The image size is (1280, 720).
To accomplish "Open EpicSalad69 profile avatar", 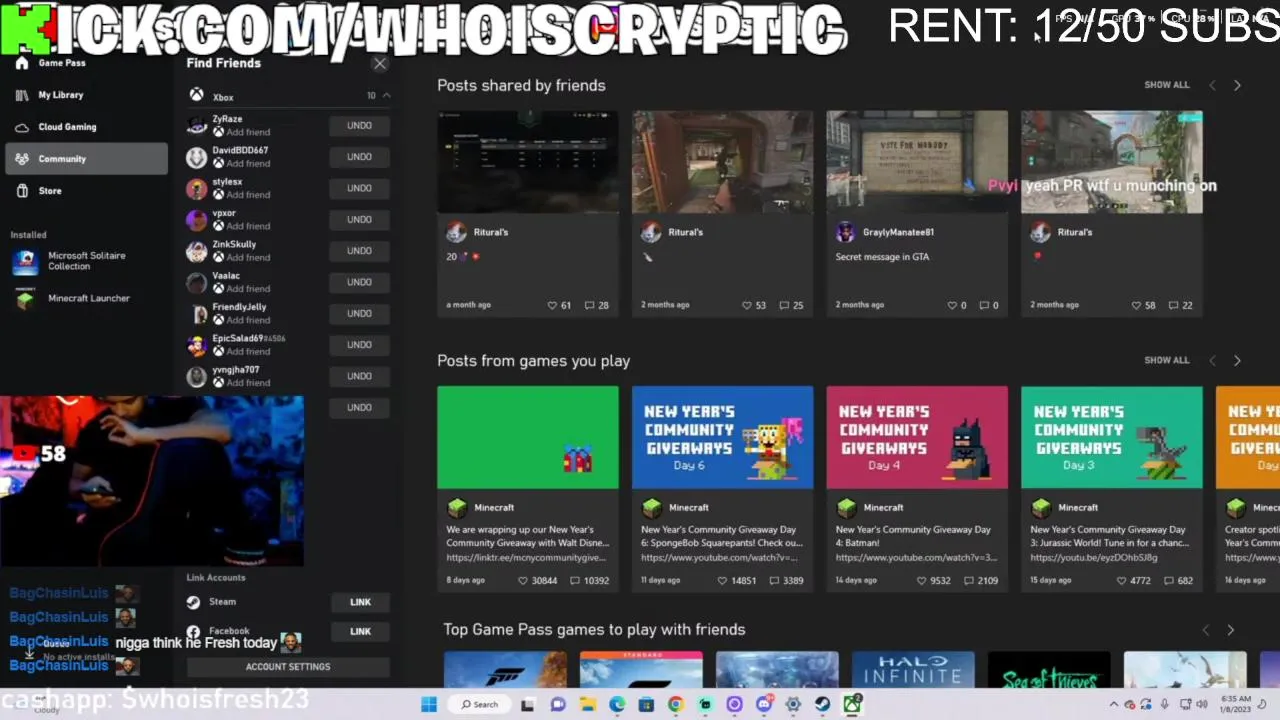I will pos(197,345).
